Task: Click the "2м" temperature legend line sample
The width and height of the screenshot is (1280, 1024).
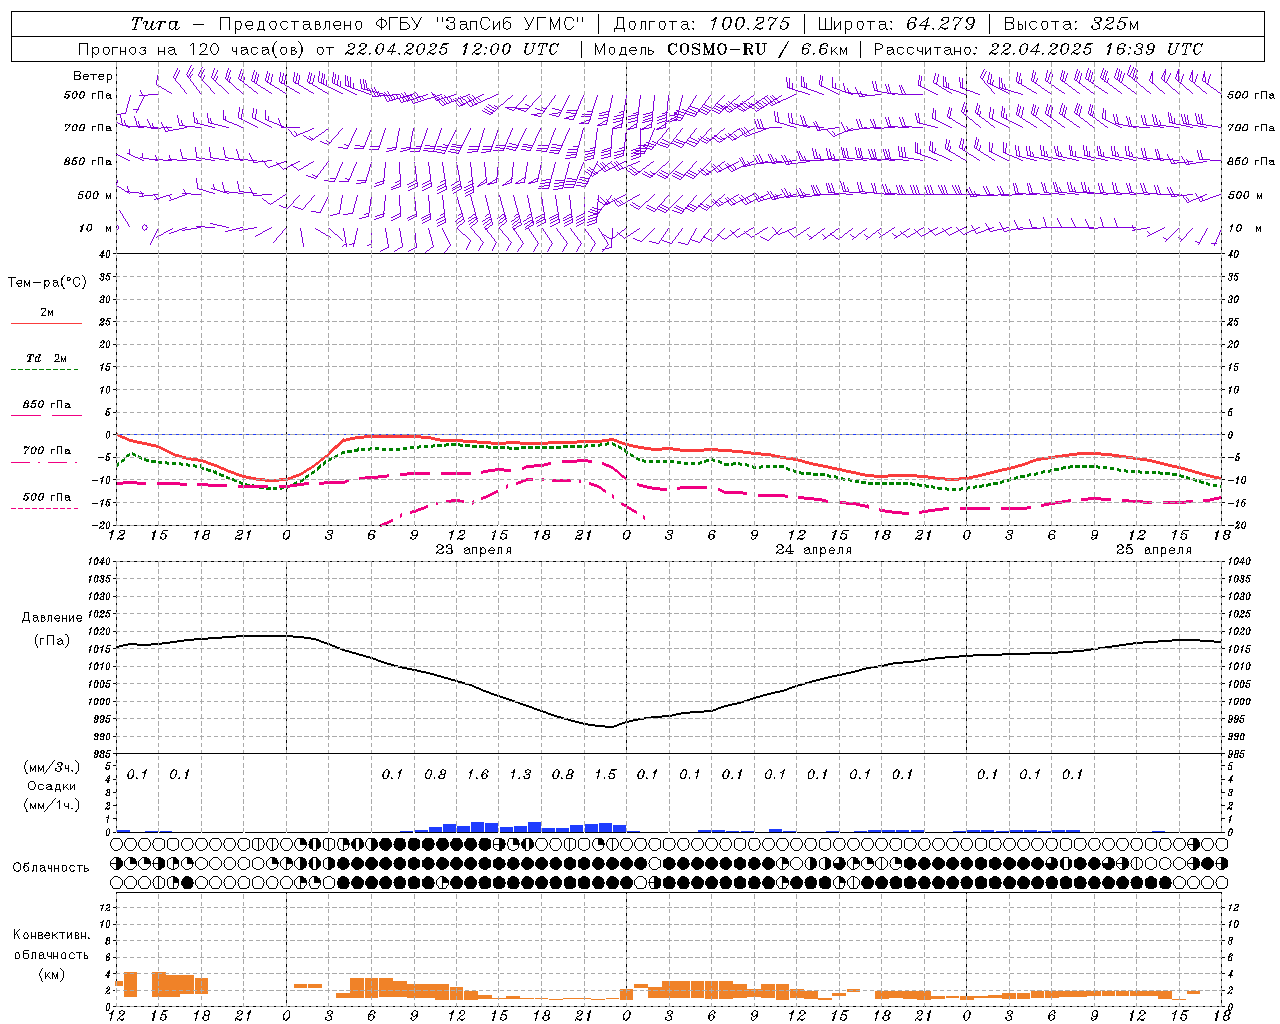Action: (46, 323)
